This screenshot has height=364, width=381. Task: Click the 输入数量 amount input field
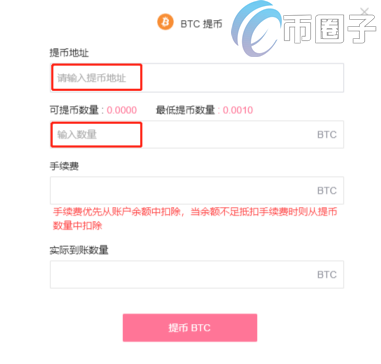coord(197,134)
